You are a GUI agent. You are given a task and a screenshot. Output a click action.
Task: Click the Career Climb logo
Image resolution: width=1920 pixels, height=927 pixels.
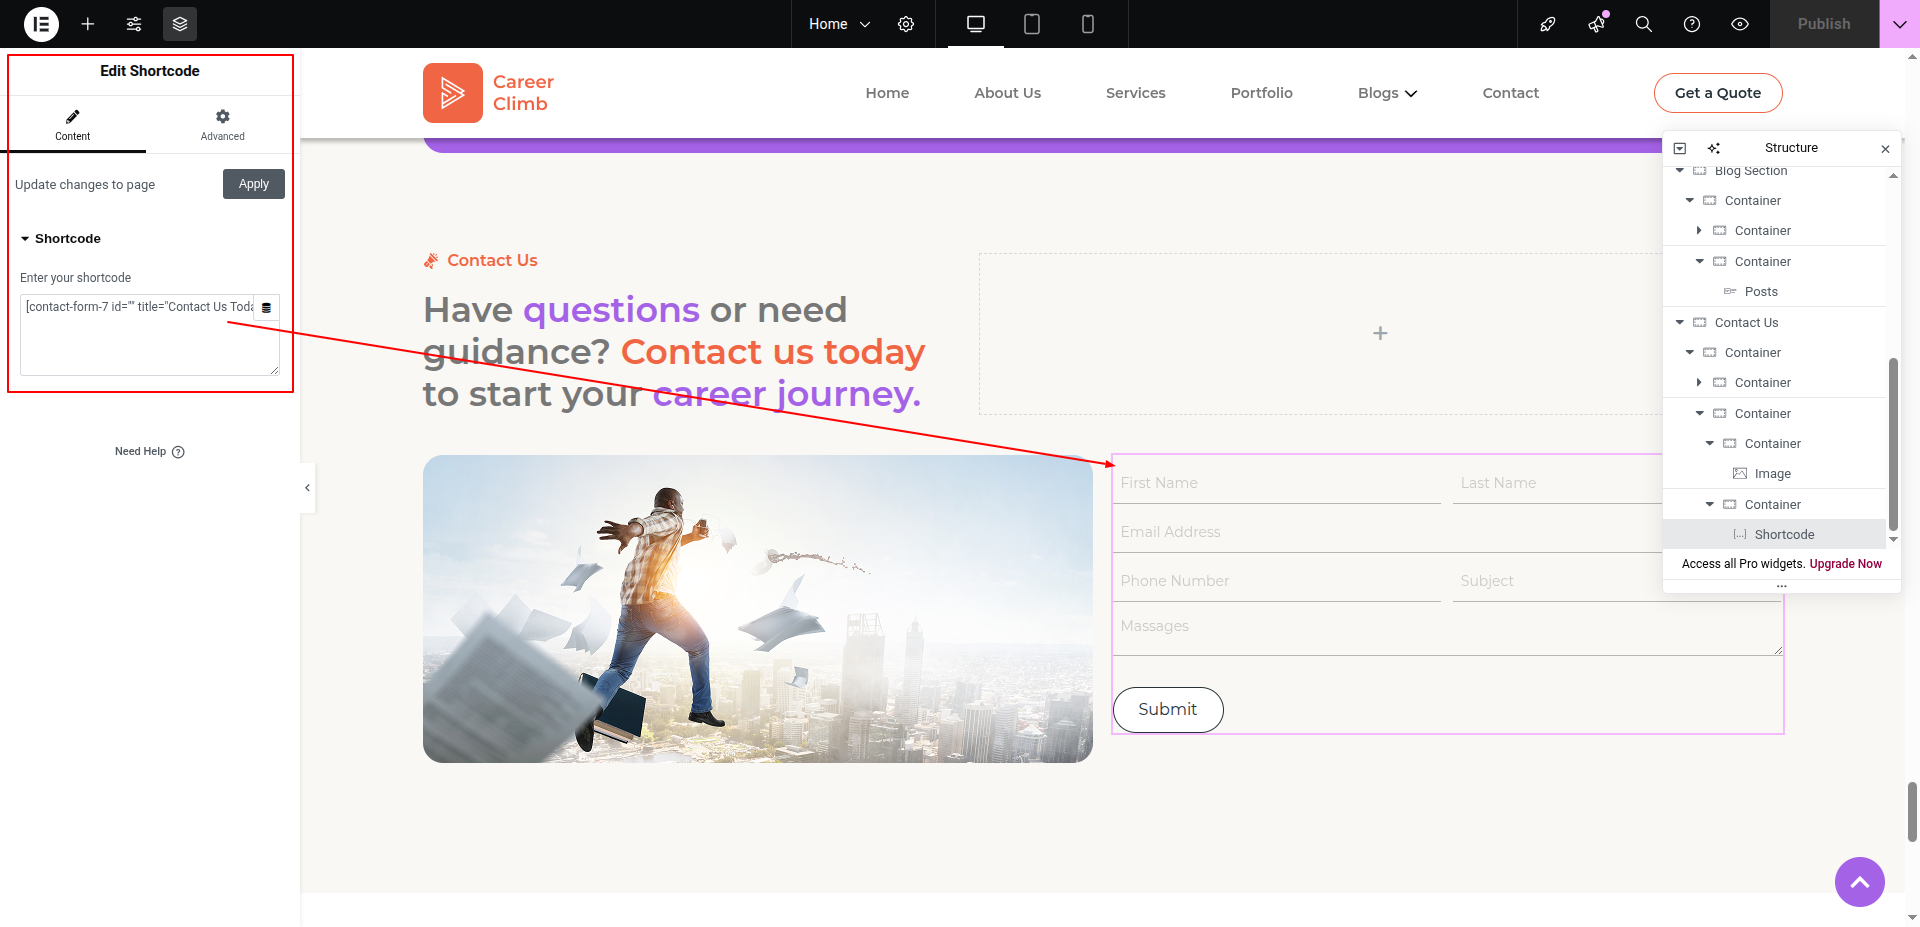point(488,93)
